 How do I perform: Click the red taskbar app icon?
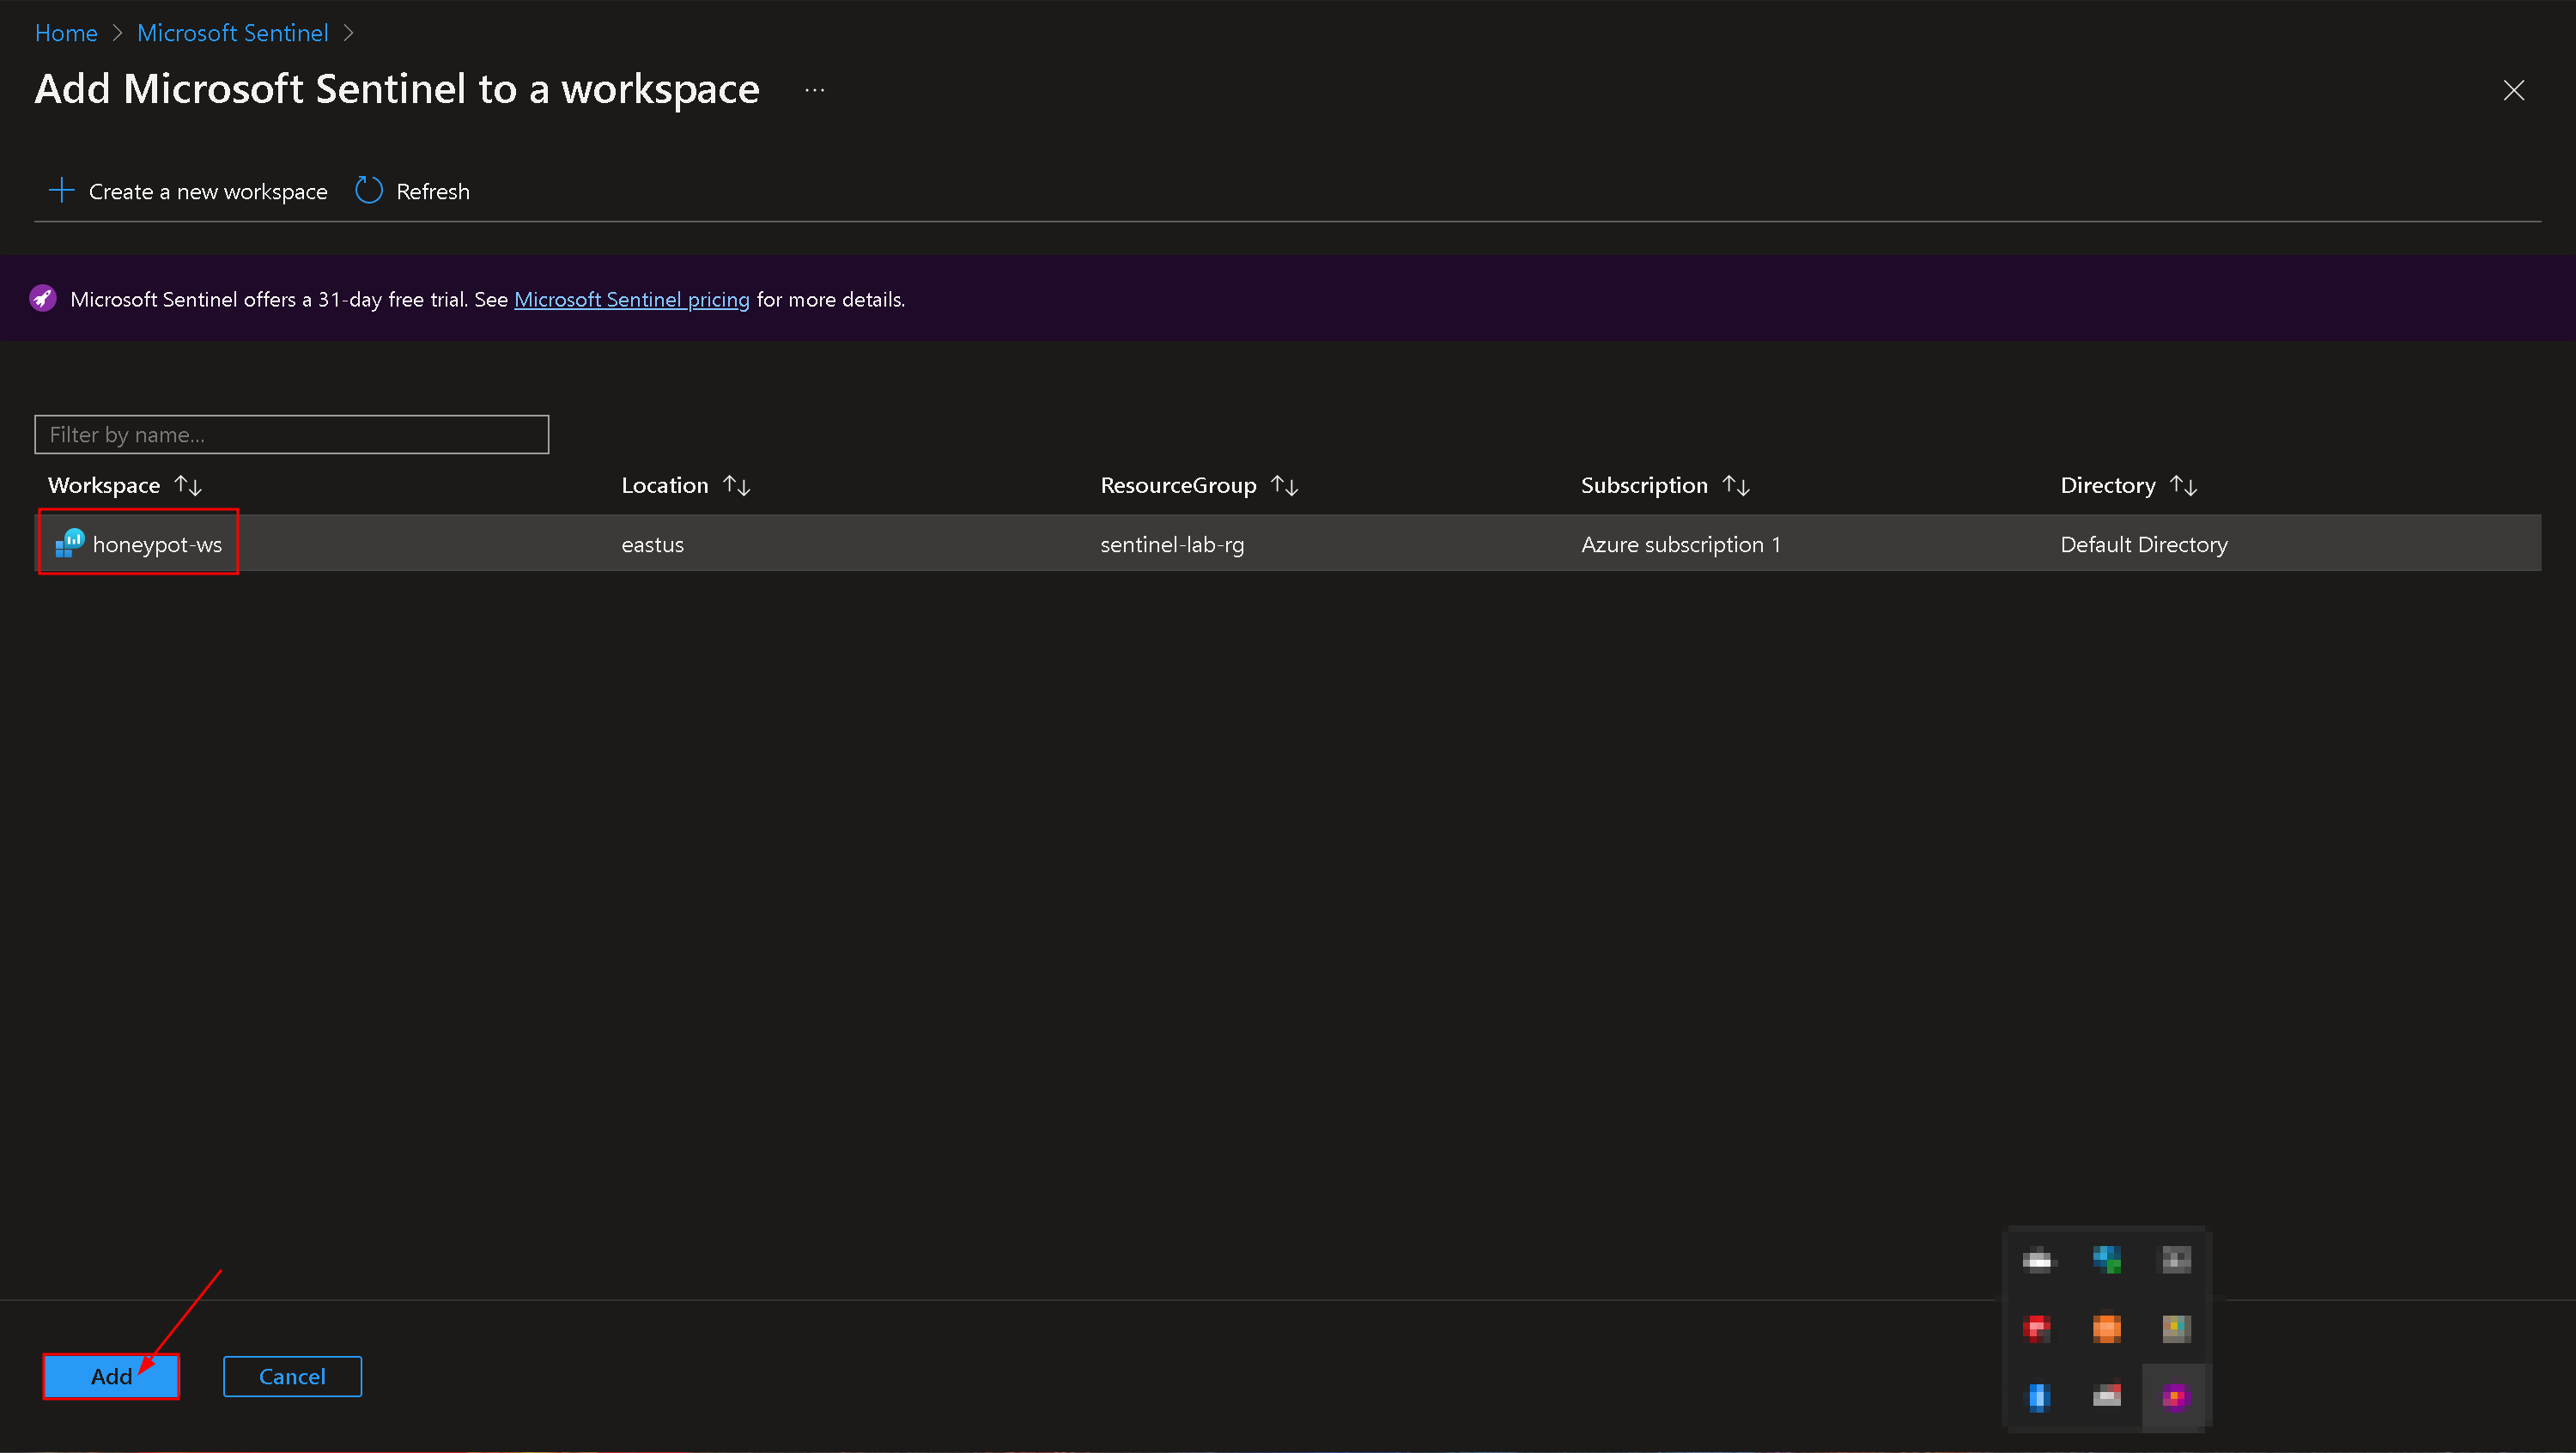point(2037,1328)
